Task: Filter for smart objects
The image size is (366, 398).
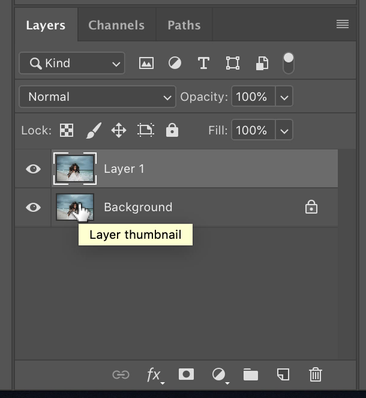Action: tap(262, 63)
